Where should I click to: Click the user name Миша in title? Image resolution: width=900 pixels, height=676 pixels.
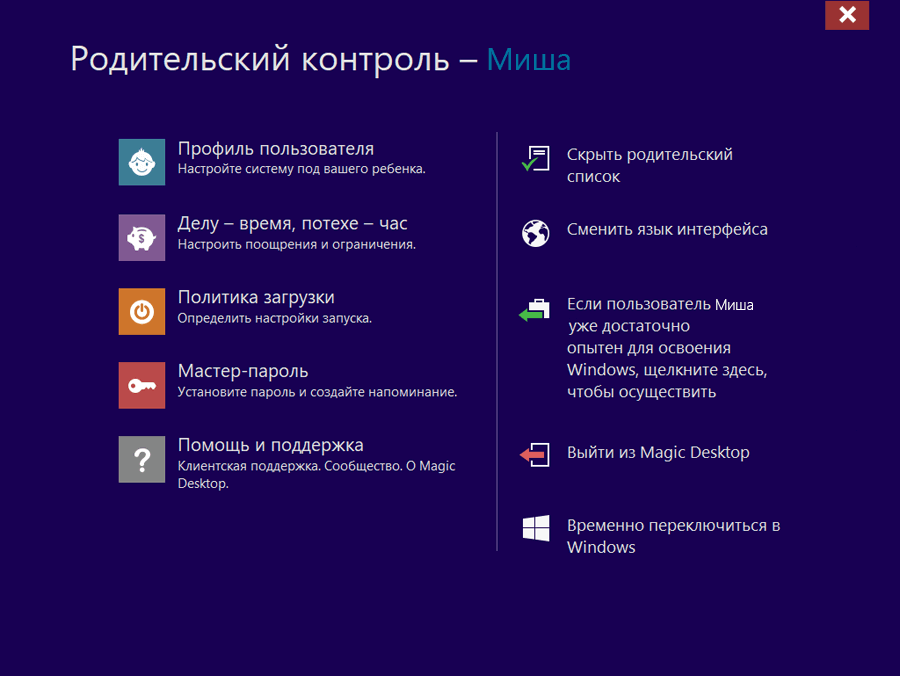point(529,60)
